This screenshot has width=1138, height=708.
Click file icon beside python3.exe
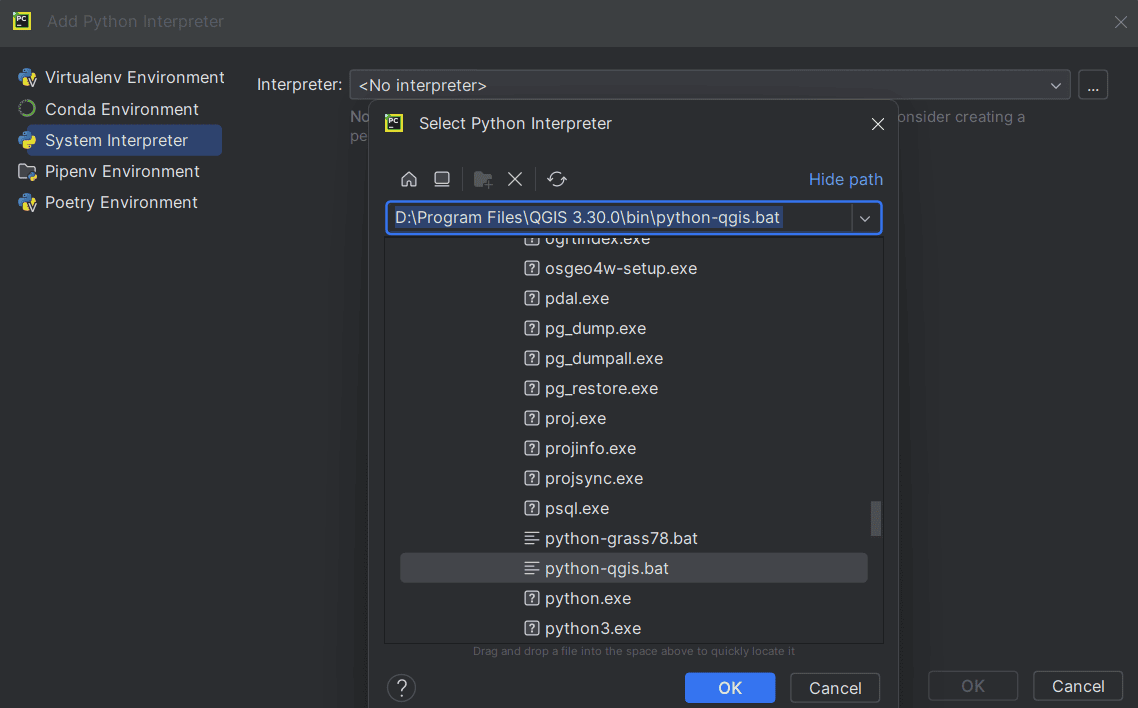click(x=531, y=628)
